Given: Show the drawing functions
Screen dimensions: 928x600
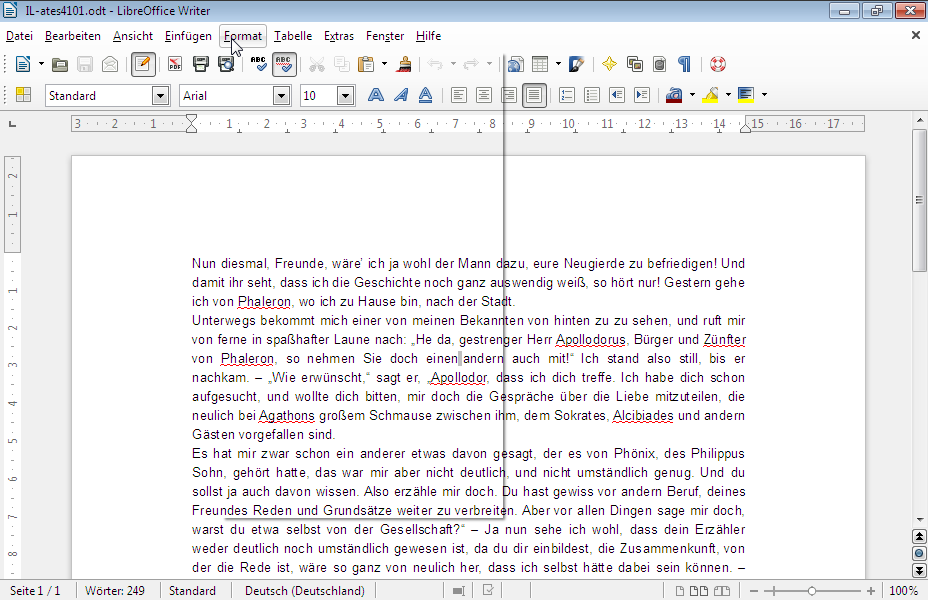Looking at the screenshot, I should (576, 64).
